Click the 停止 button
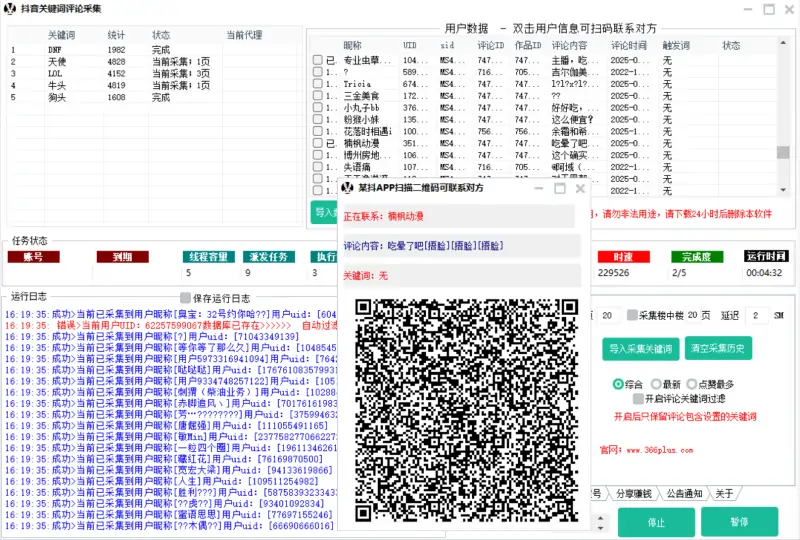The height and width of the screenshot is (540, 800). click(656, 522)
